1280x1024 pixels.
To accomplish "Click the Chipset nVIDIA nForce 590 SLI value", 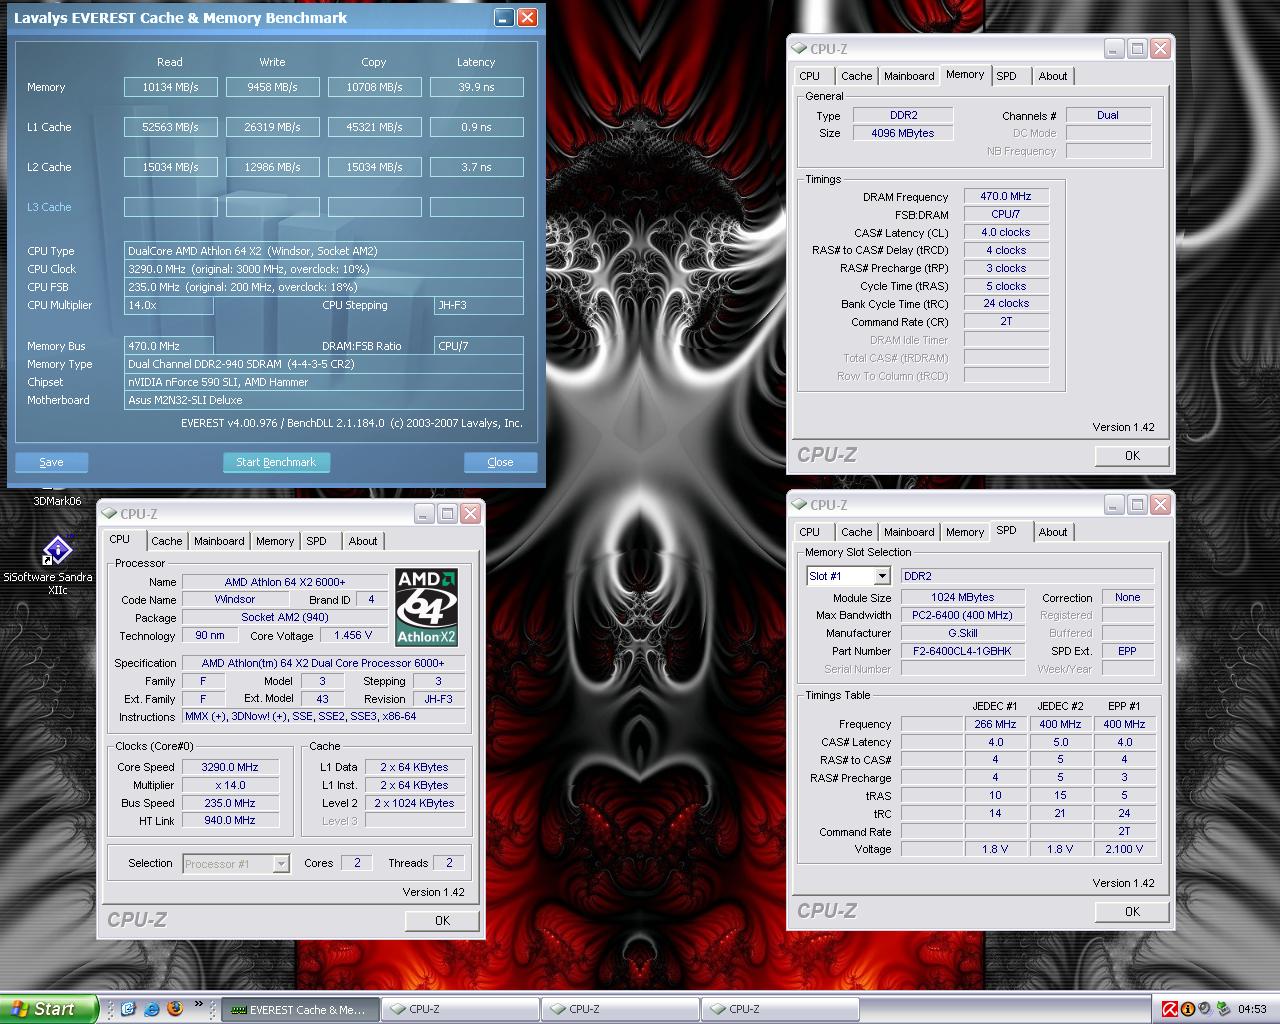I will [324, 382].
